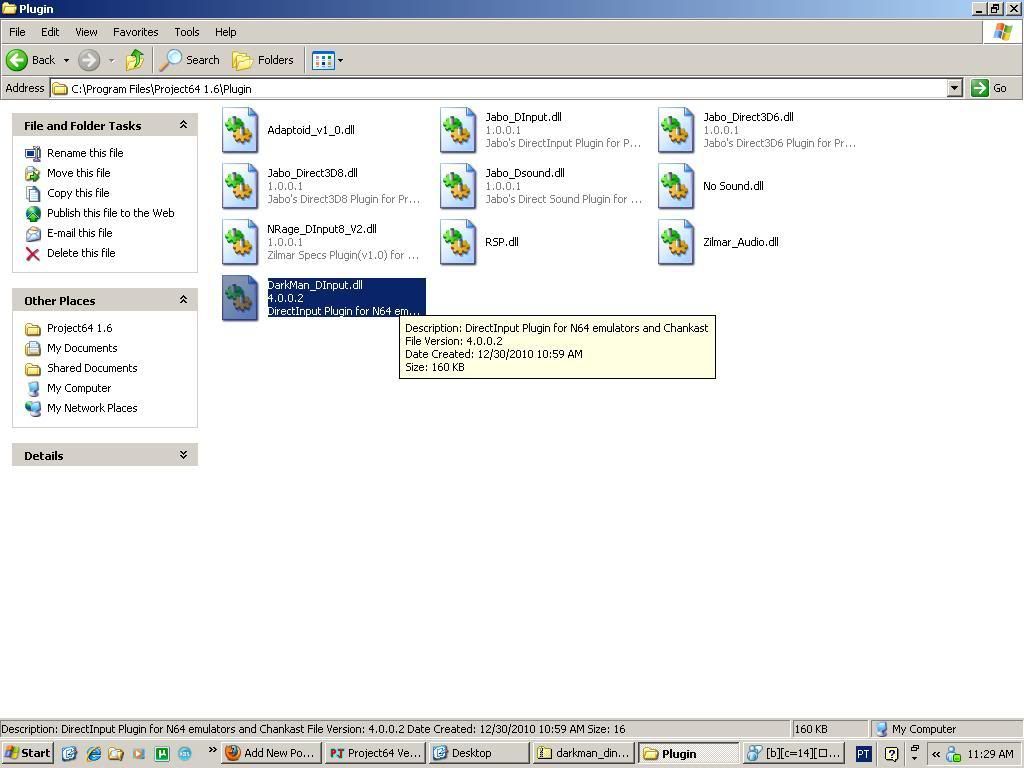
Task: Collapse the File and Folder Tasks panel
Action: coord(183,125)
